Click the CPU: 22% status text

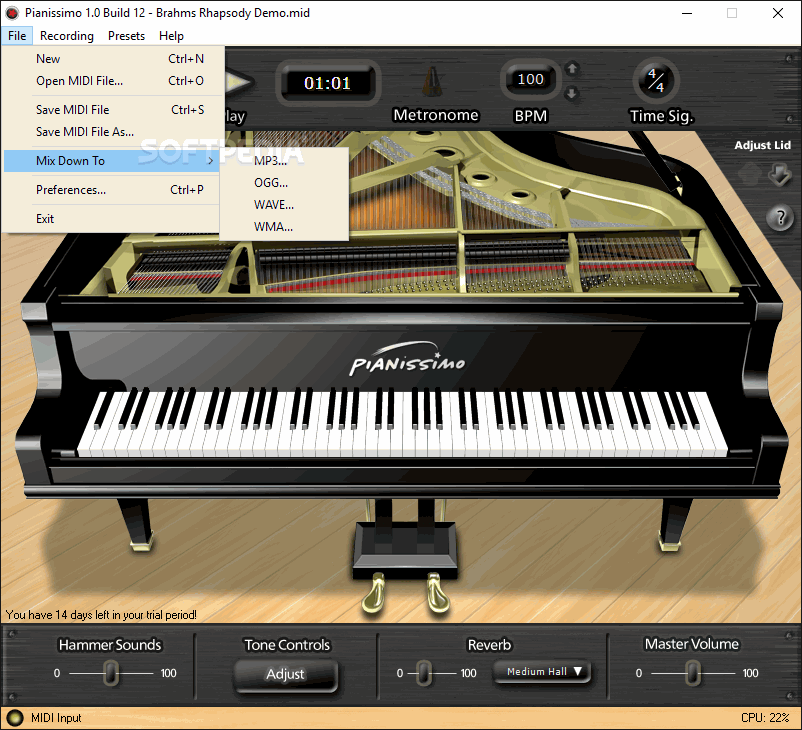pos(765,718)
